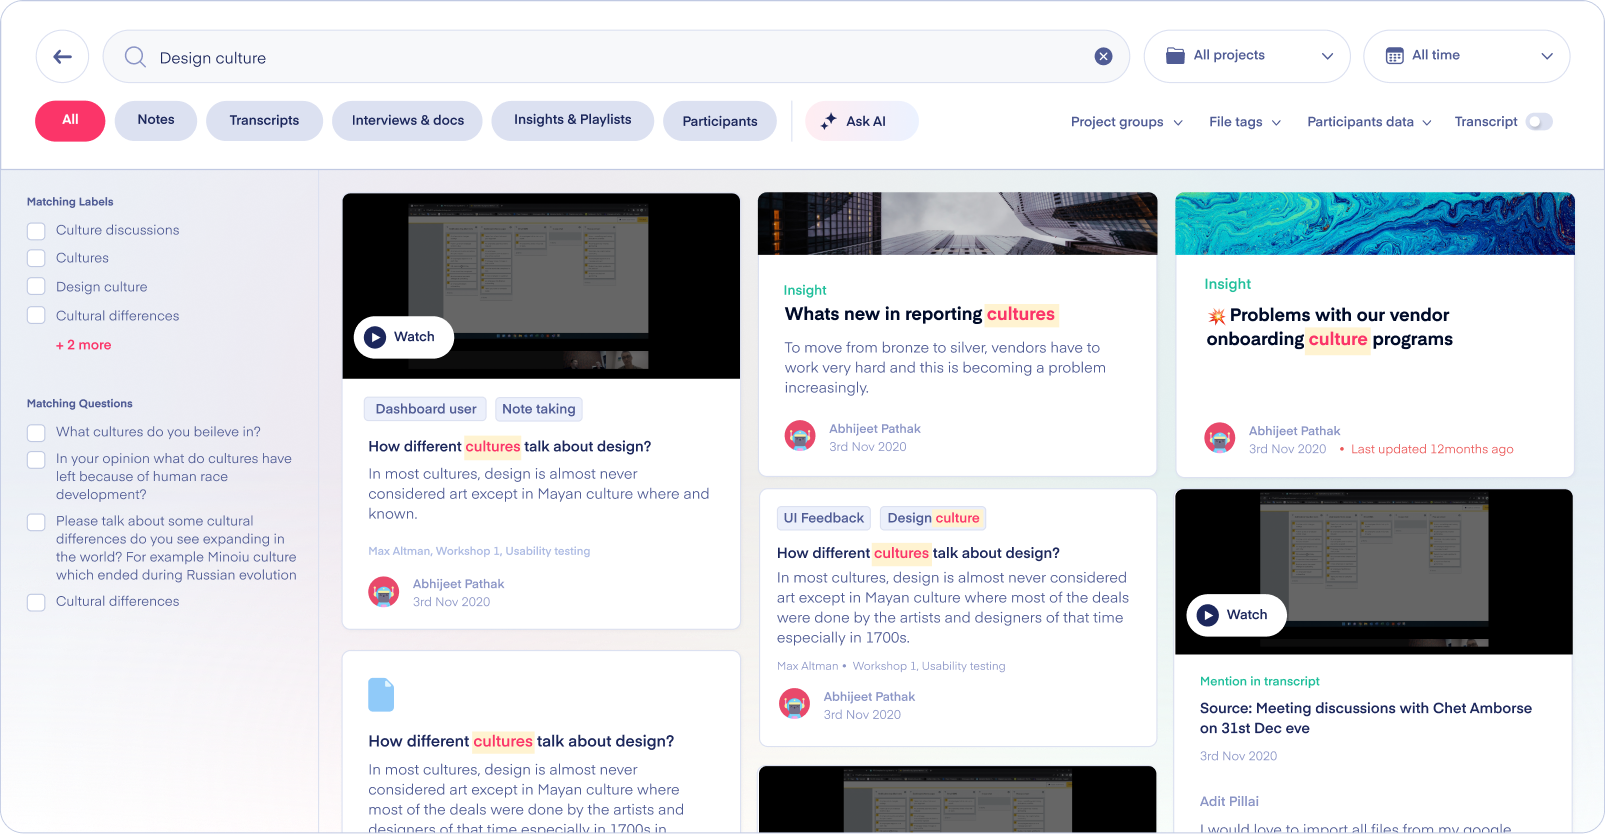Click the back arrow button
This screenshot has height=834, width=1606.
click(x=62, y=57)
